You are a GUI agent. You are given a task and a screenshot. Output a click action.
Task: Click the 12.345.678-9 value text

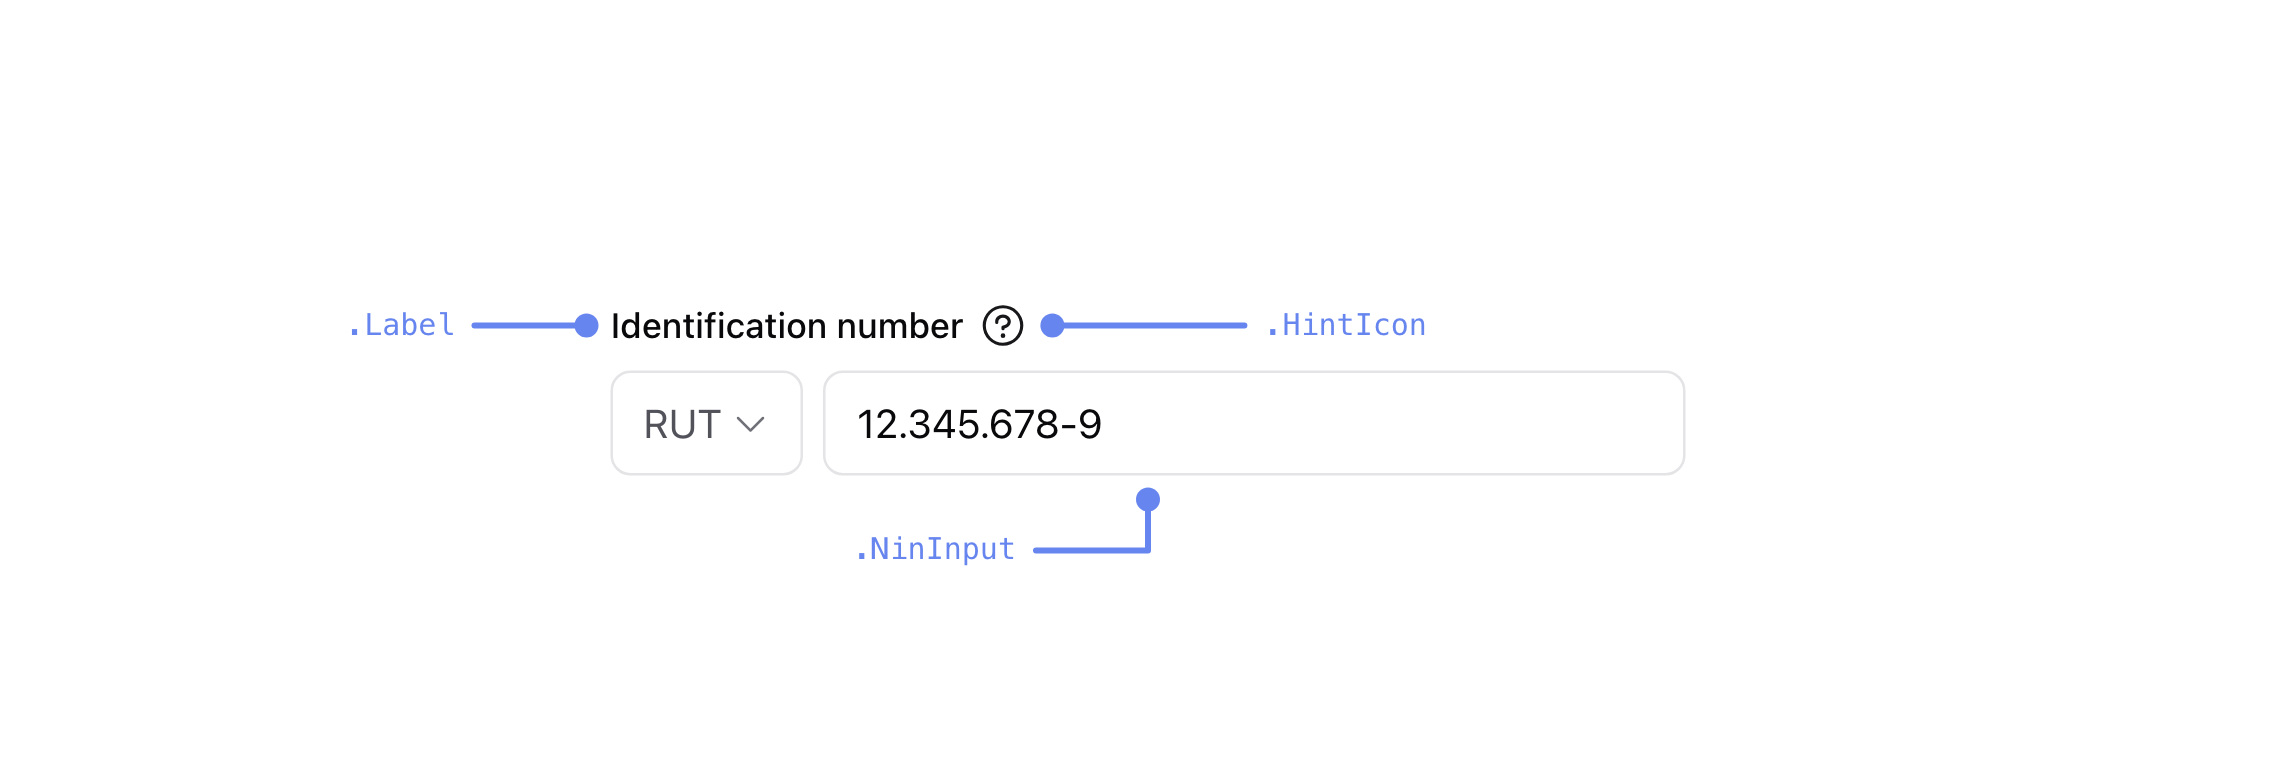pyautogui.click(x=979, y=425)
